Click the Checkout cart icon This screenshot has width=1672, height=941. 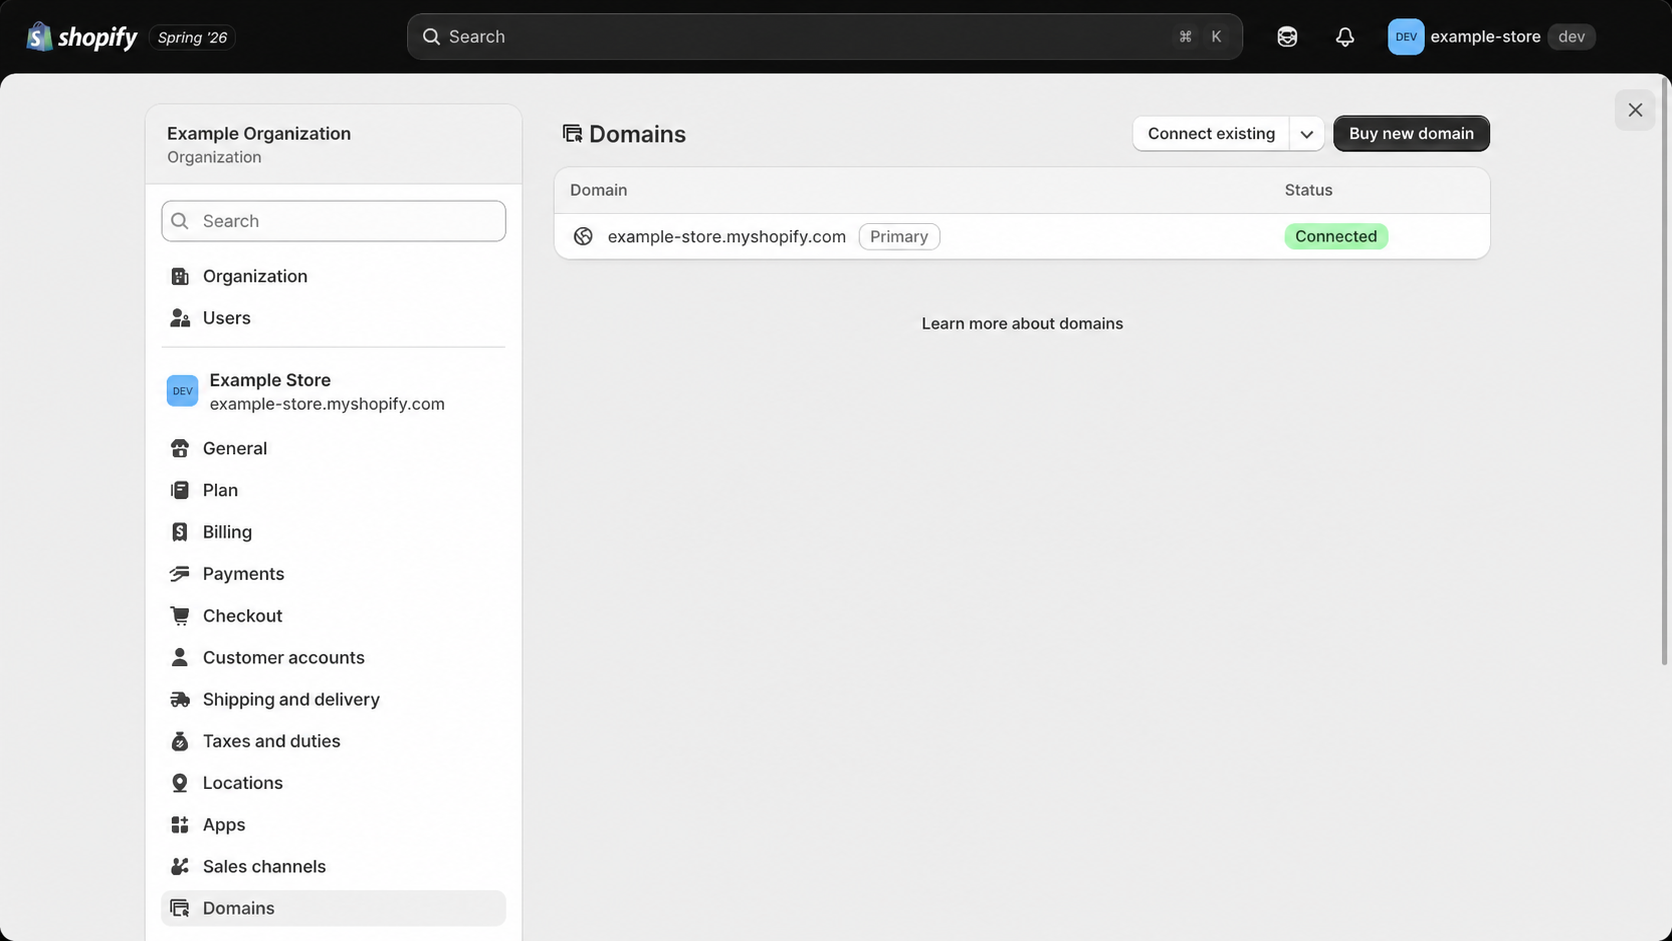tap(180, 616)
